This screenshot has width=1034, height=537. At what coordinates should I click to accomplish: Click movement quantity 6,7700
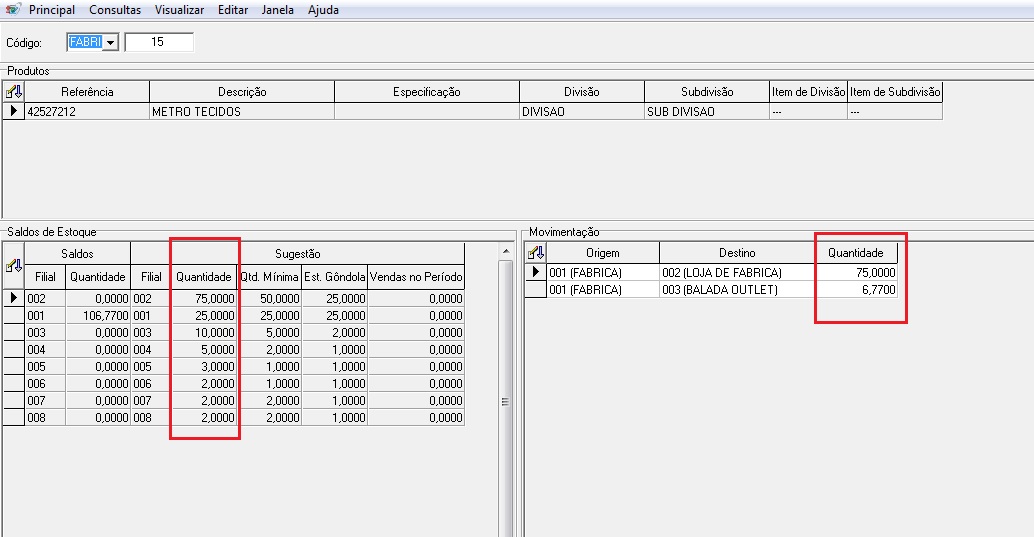pos(856,290)
